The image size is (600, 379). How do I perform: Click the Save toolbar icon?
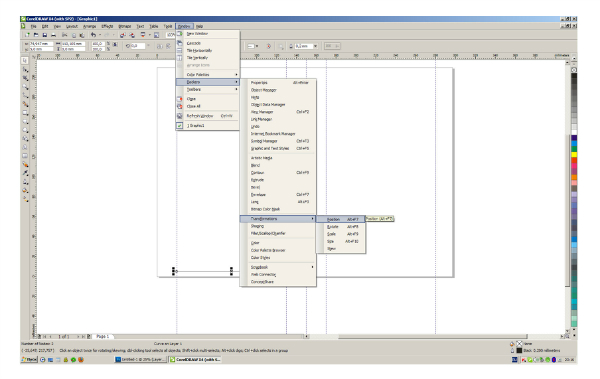click(x=45, y=35)
